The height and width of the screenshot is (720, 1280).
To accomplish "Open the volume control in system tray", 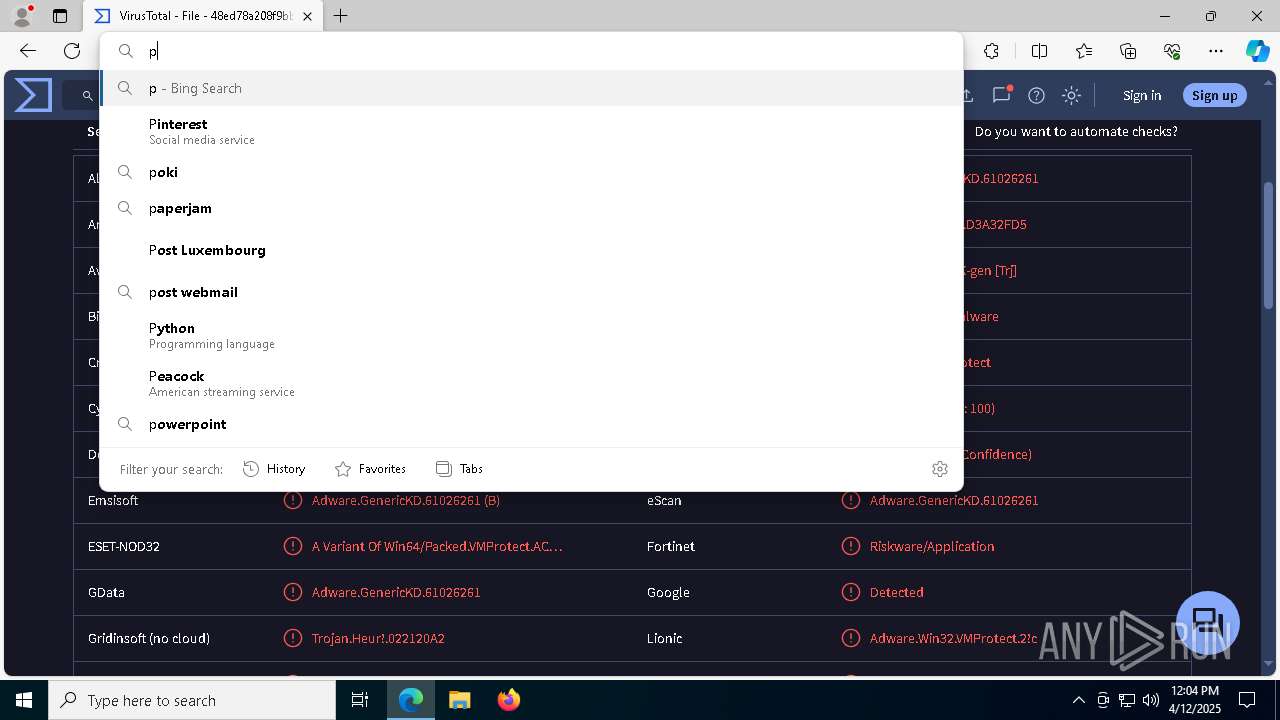I will (x=1150, y=700).
